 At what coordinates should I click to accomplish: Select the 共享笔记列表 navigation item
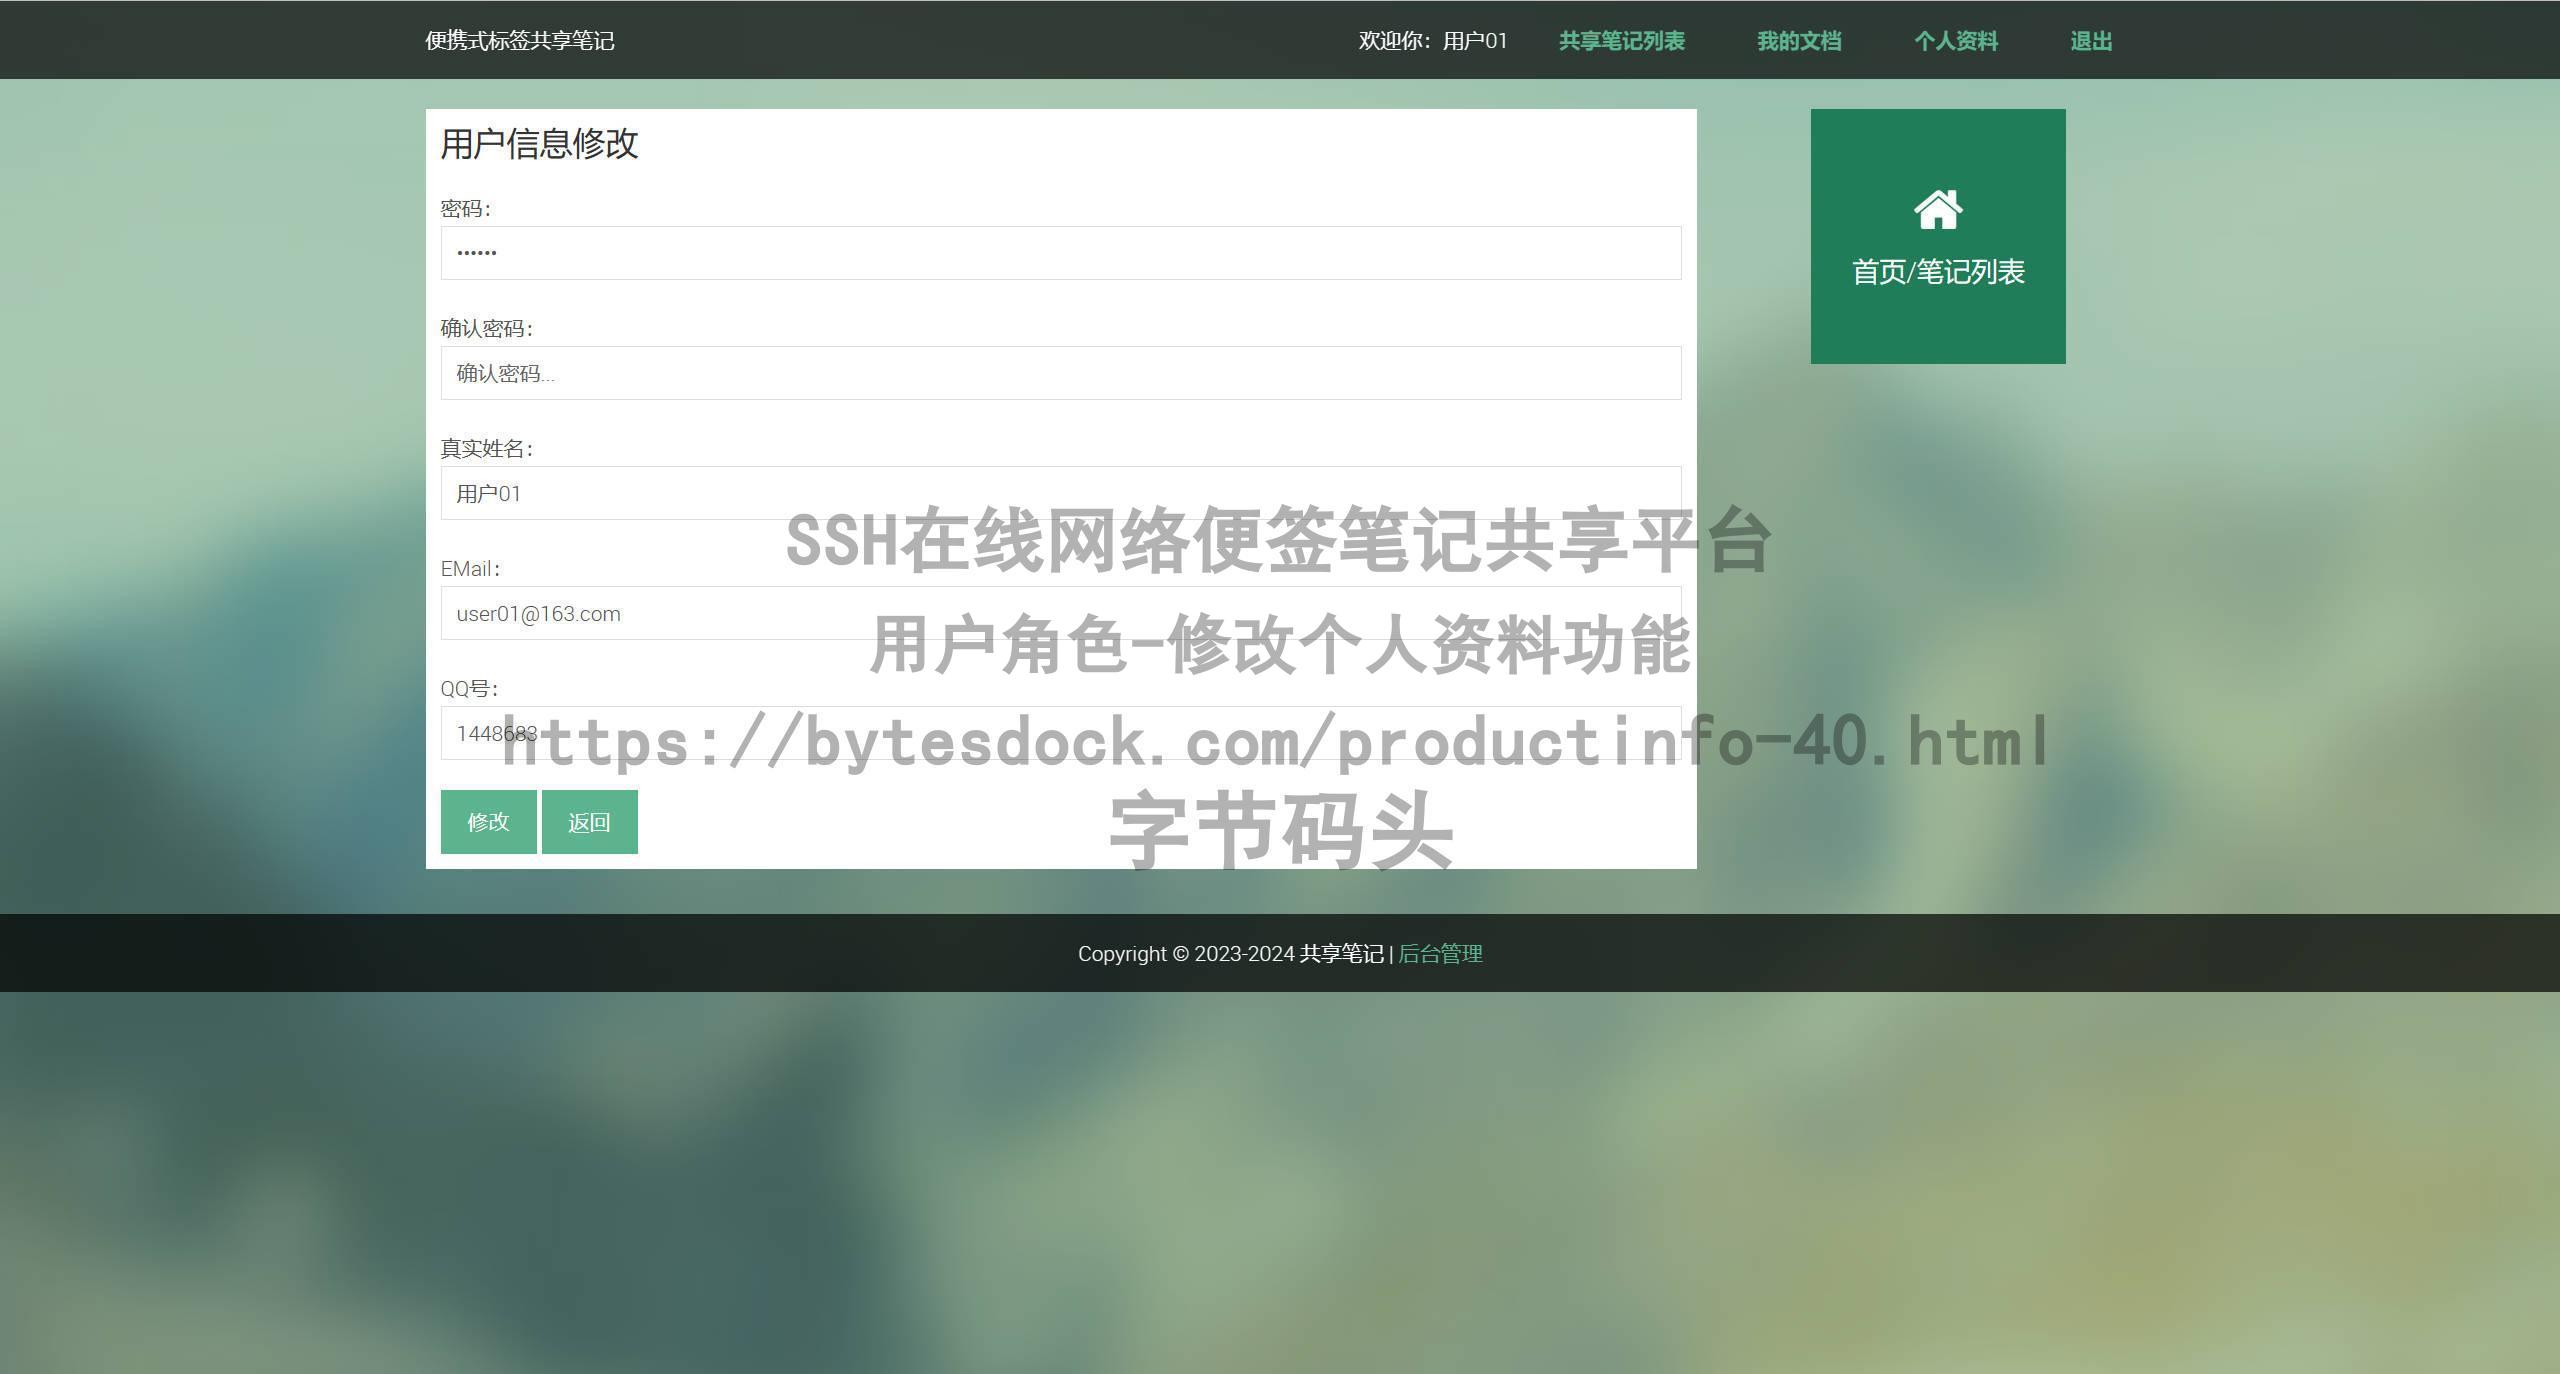(x=1621, y=41)
